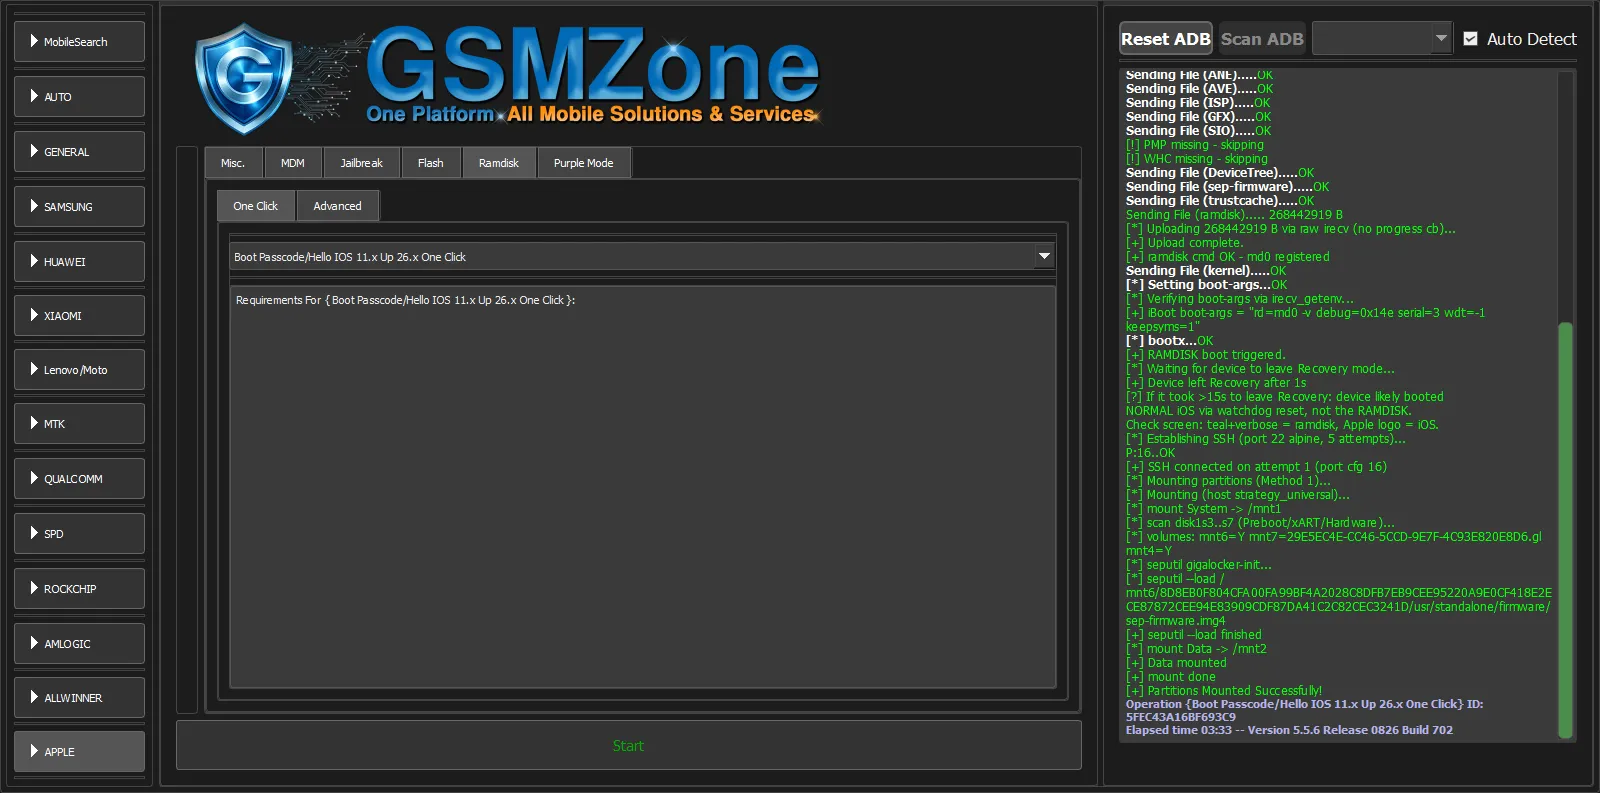Expand the Lenovo/Moto sidebar category

click(x=79, y=370)
